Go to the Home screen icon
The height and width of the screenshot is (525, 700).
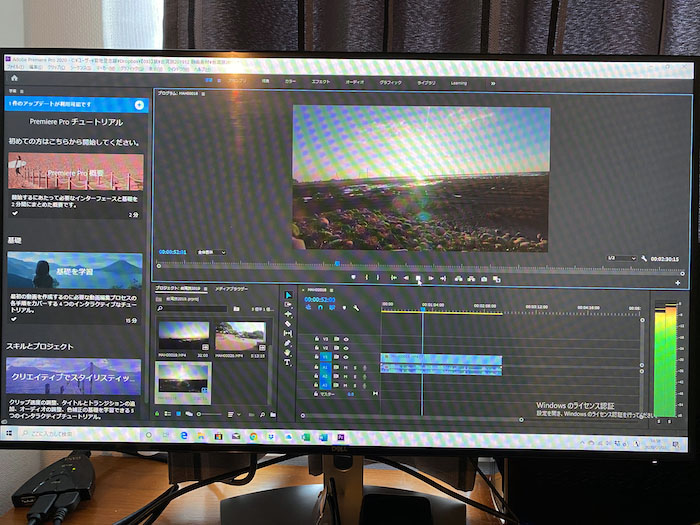tap(14, 78)
